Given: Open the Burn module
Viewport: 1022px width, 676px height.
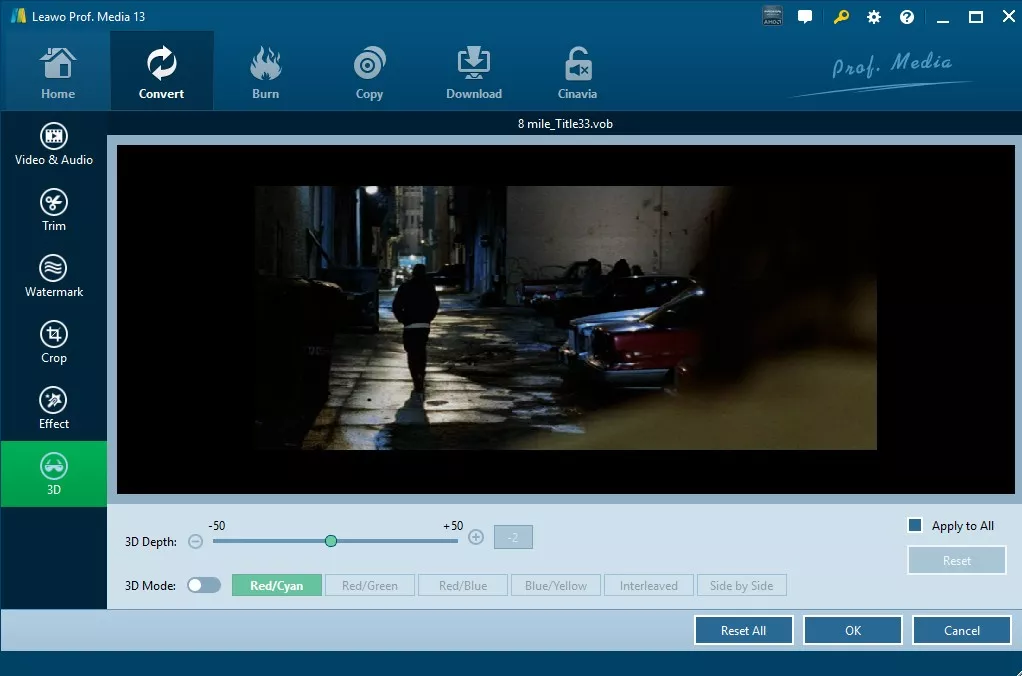Looking at the screenshot, I should (265, 72).
